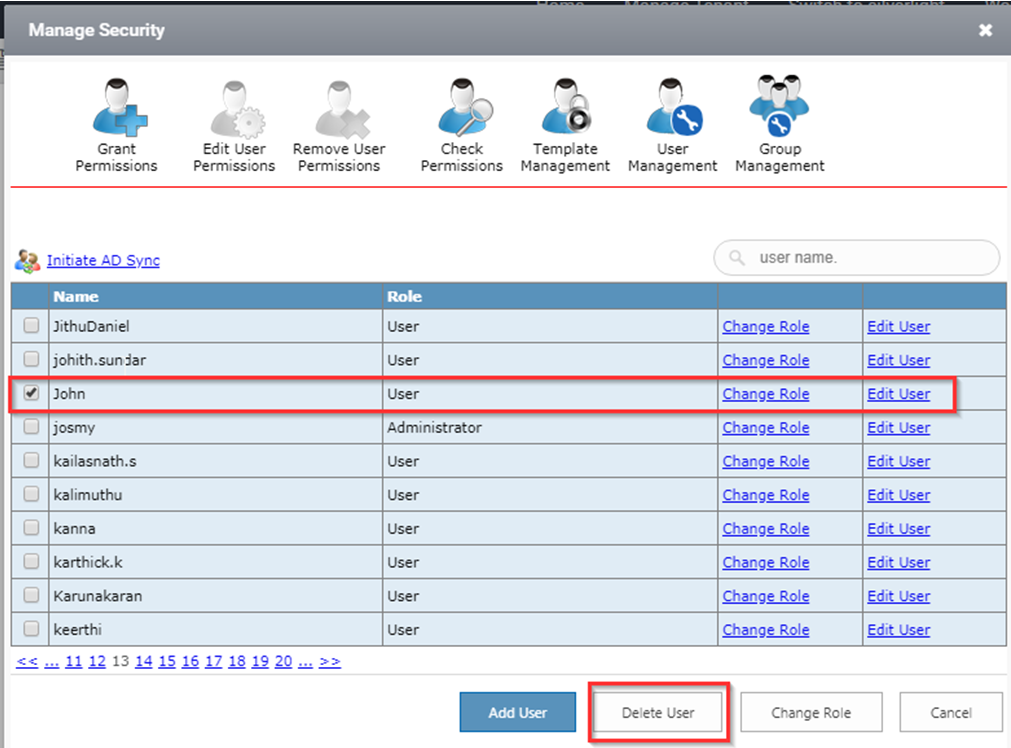Click Change Role for keerthi

765,630
